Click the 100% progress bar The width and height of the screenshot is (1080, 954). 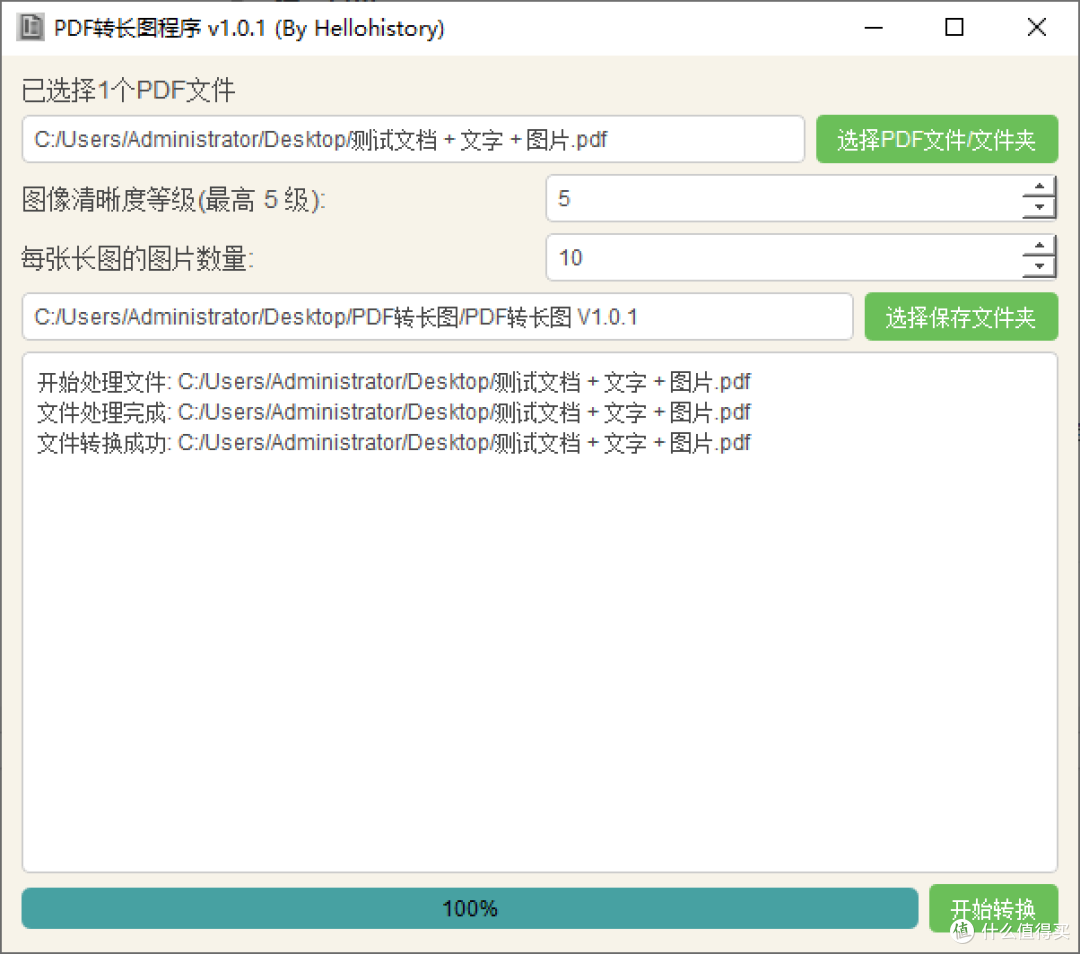(x=470, y=909)
